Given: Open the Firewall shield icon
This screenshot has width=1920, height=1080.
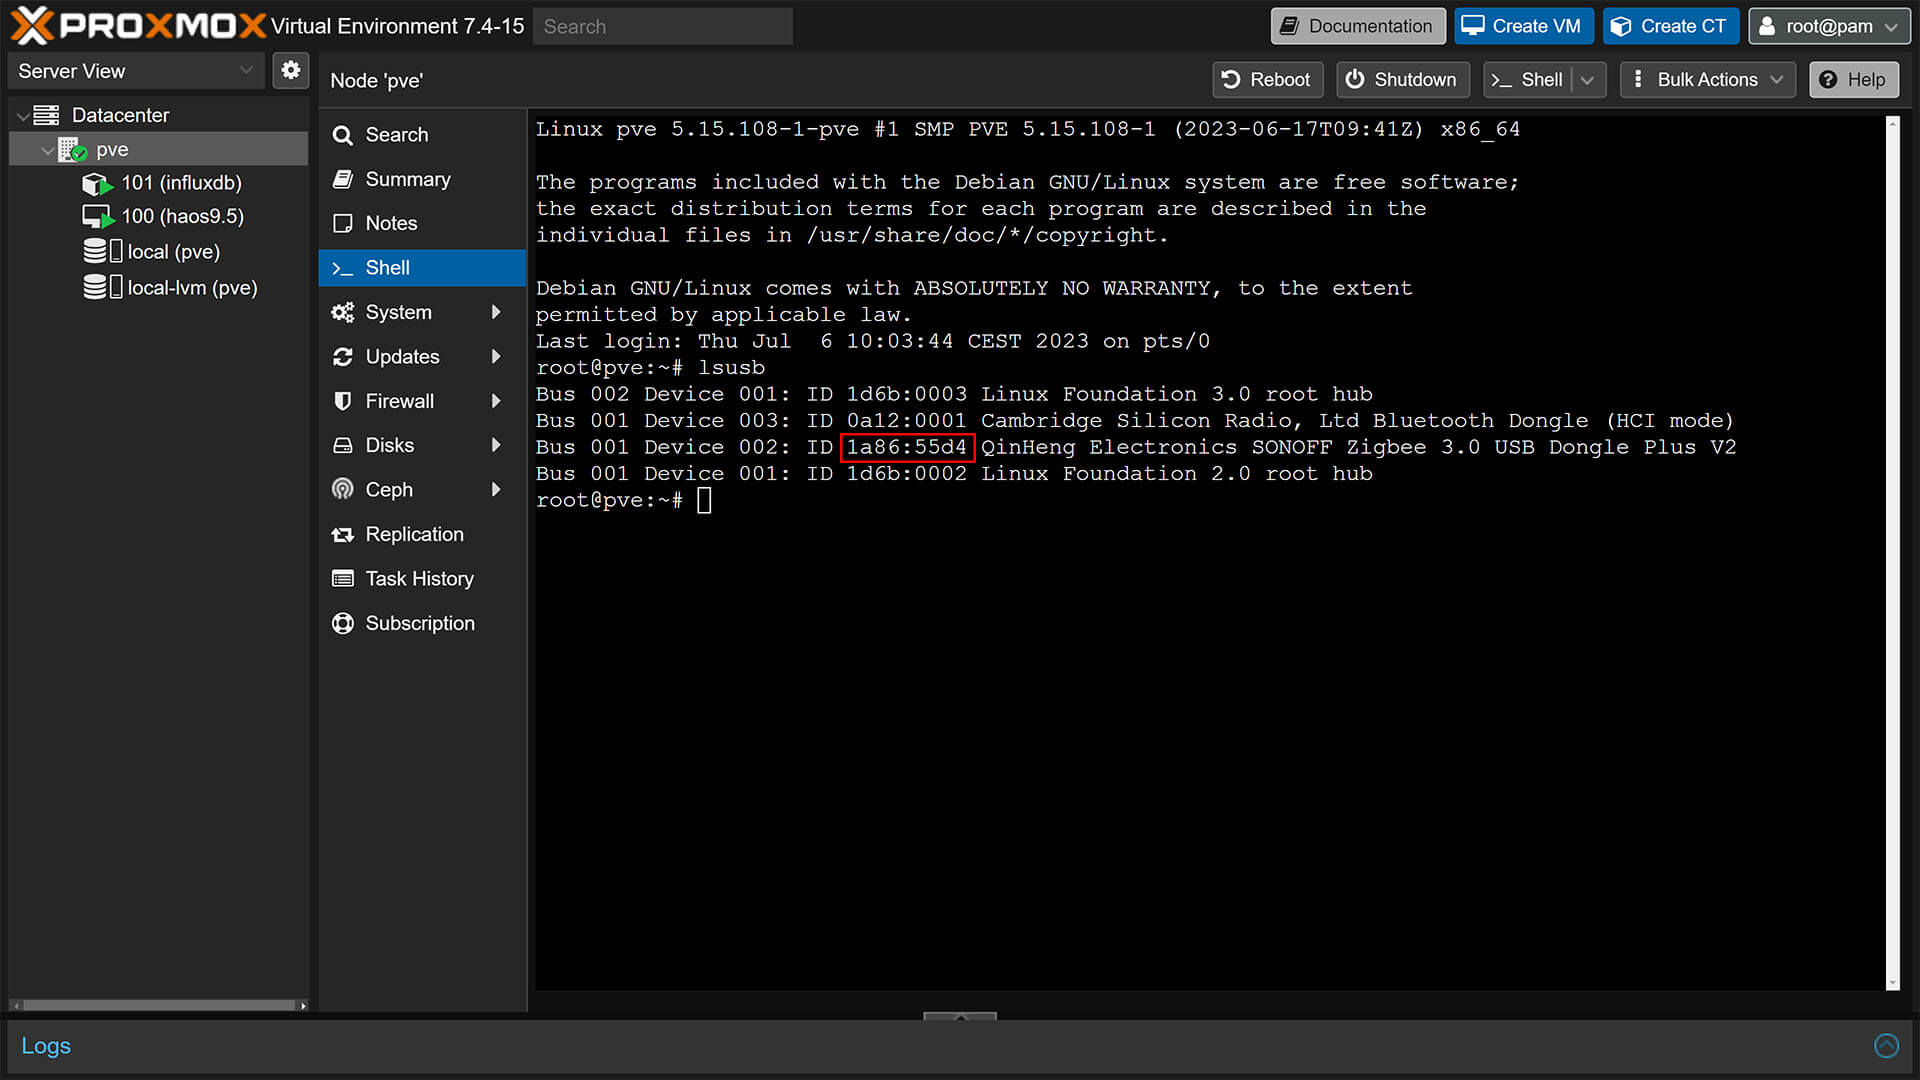Looking at the screenshot, I should pyautogui.click(x=343, y=400).
